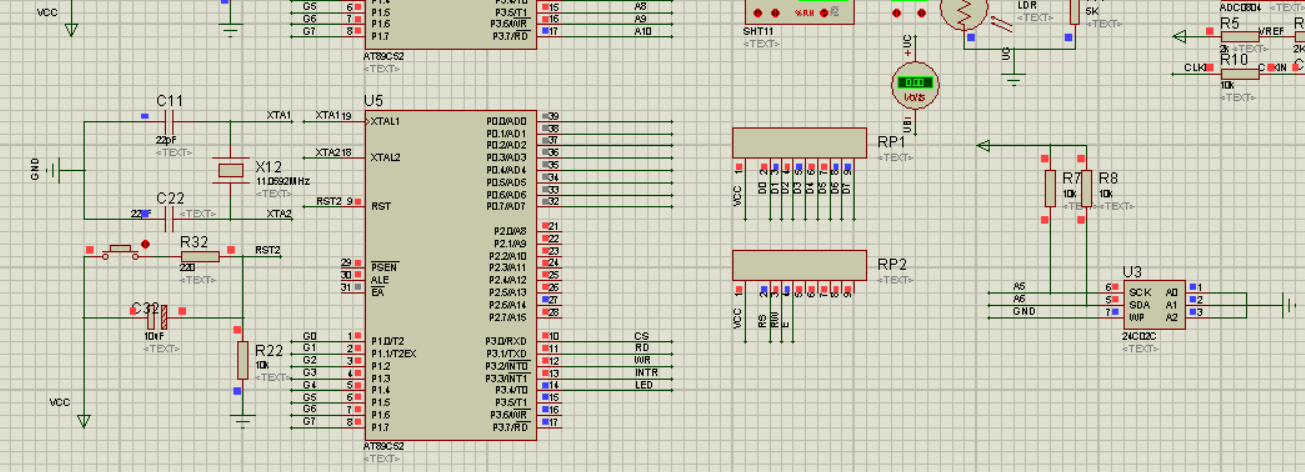
Task: Select resistor R32 body
Action: pyautogui.click(x=200, y=256)
